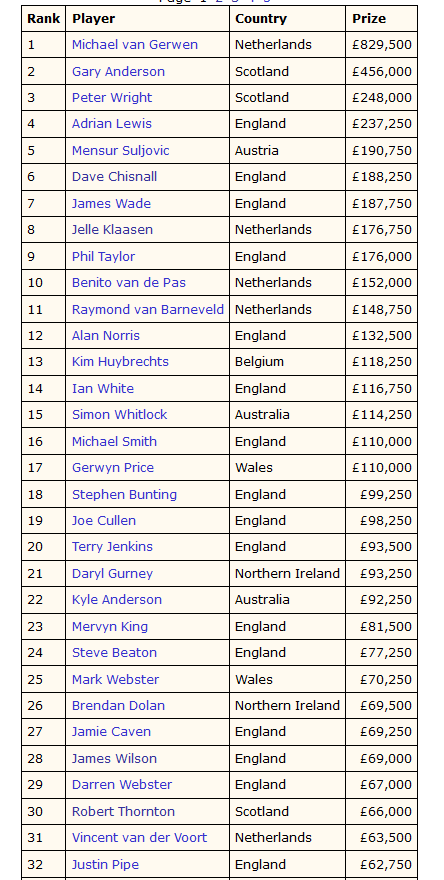Open the Phil Taylor link

tap(103, 256)
